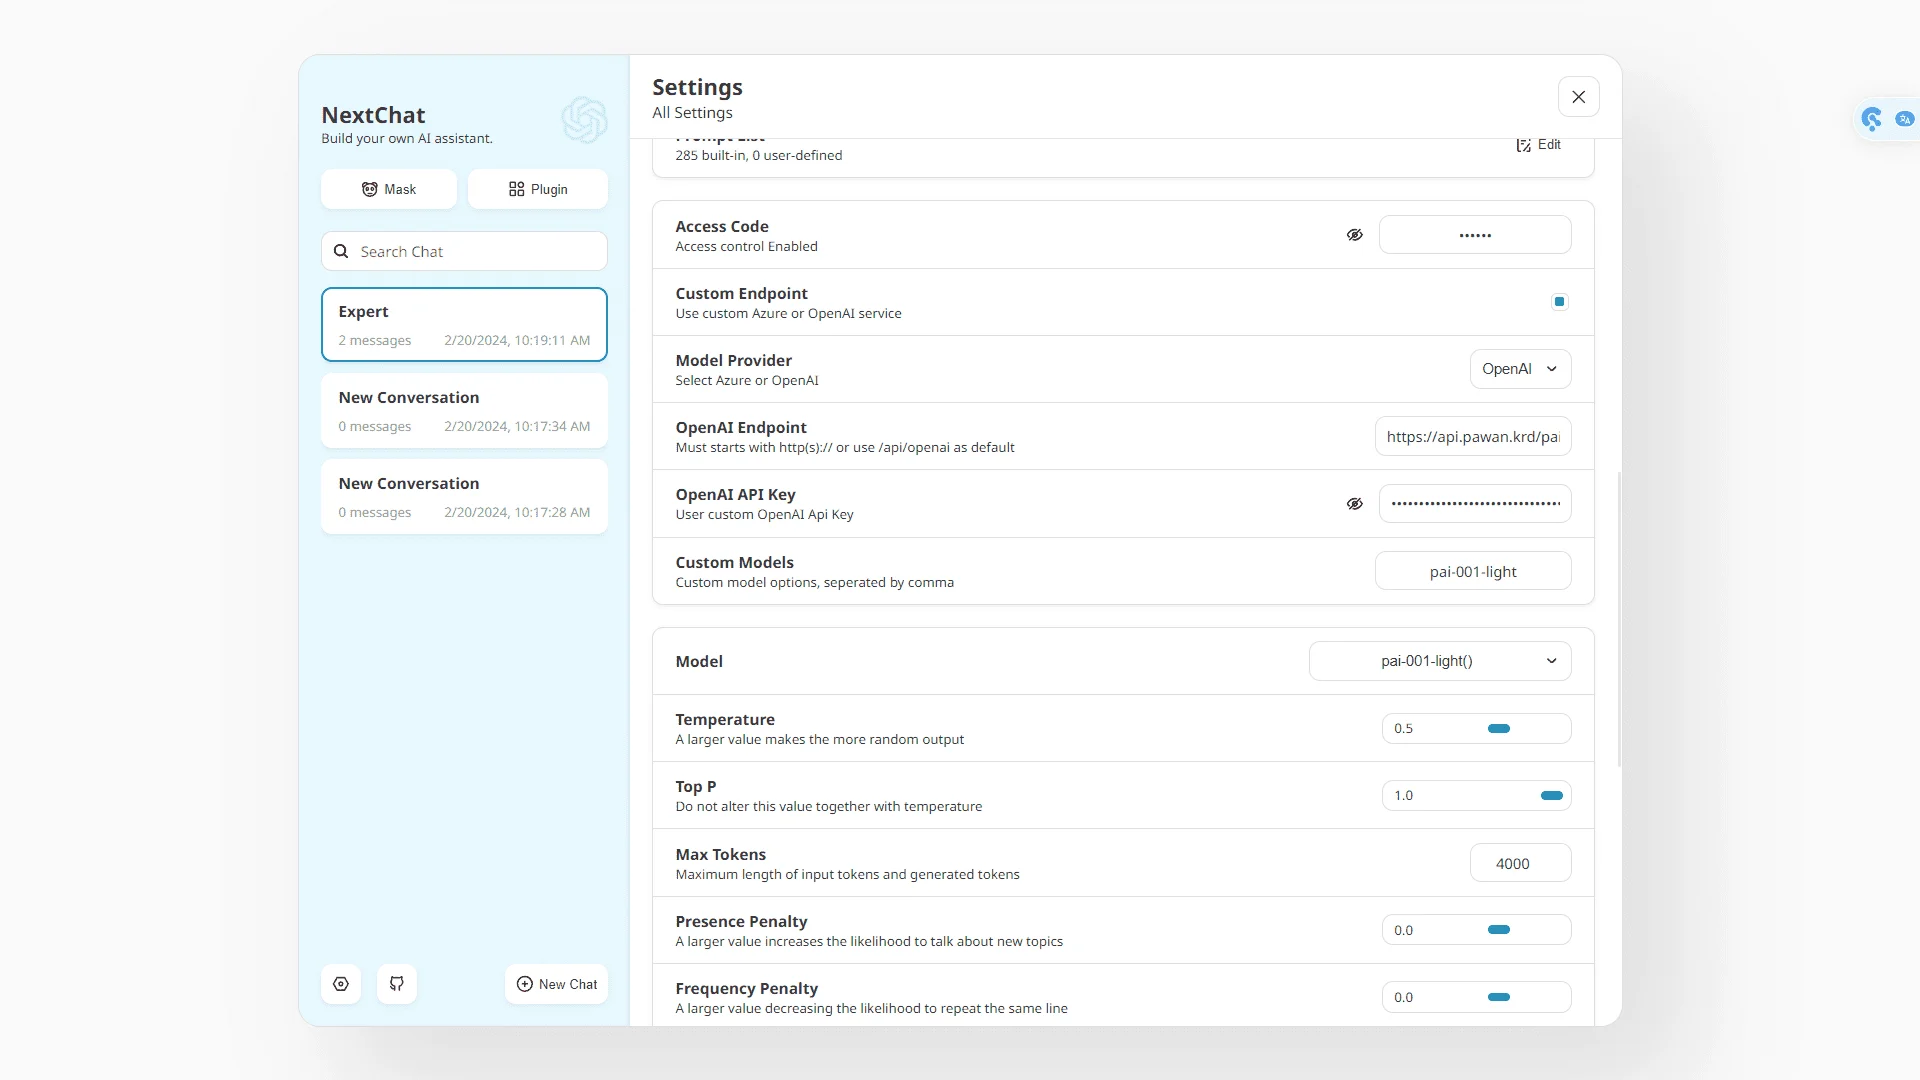Start a New Chat
This screenshot has height=1080, width=1920.
click(556, 984)
